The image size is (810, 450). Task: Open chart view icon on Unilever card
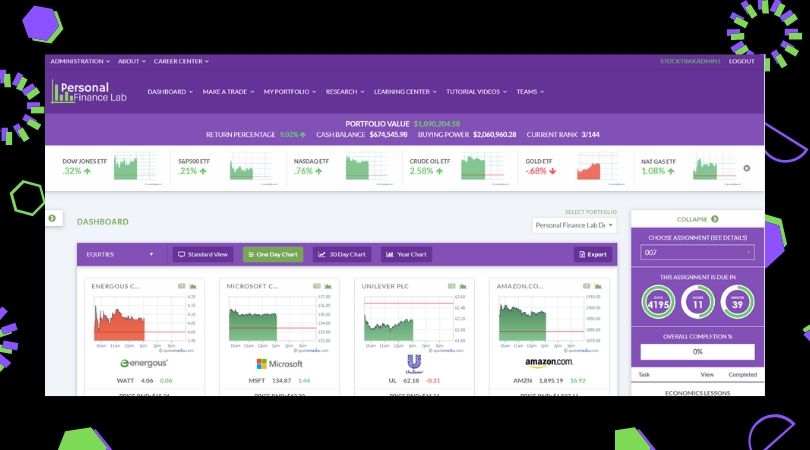463,286
